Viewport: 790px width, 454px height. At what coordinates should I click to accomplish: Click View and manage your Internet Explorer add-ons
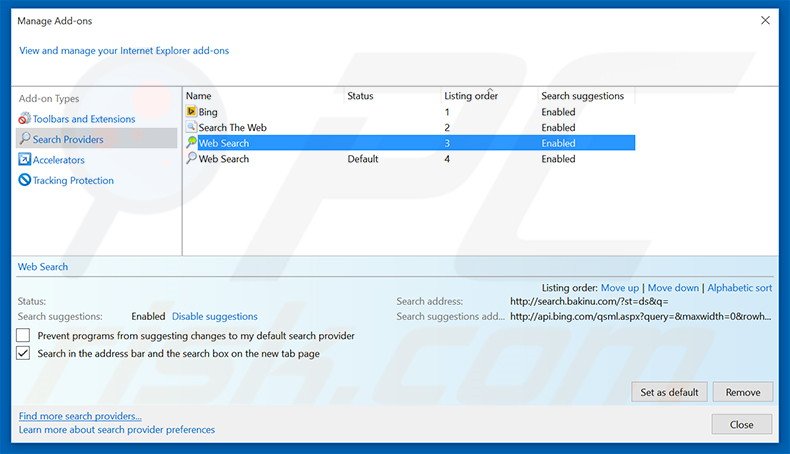pos(124,50)
